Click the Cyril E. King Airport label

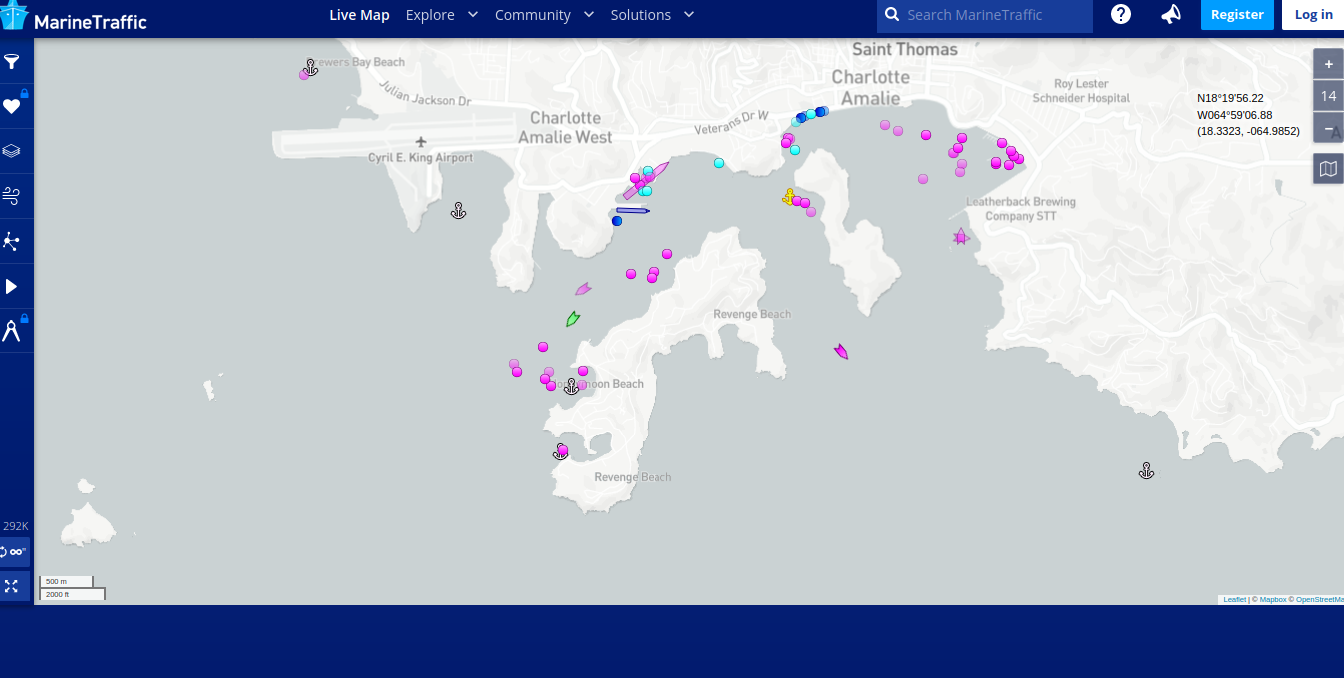point(420,158)
